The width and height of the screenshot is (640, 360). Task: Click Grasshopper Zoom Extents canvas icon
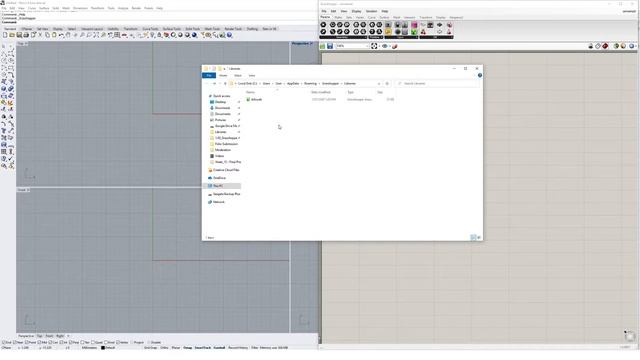pyautogui.click(x=374, y=46)
